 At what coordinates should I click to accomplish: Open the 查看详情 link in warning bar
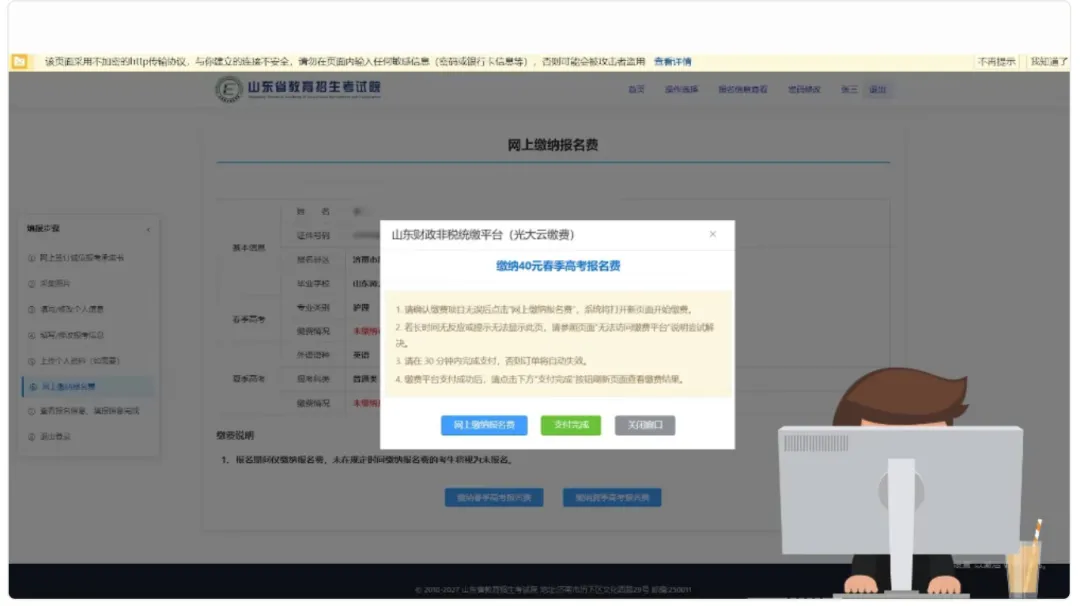tap(672, 61)
